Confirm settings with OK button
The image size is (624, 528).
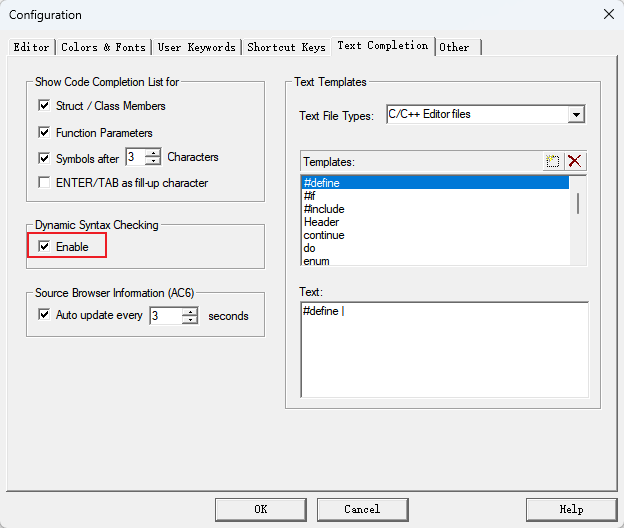pos(261,509)
